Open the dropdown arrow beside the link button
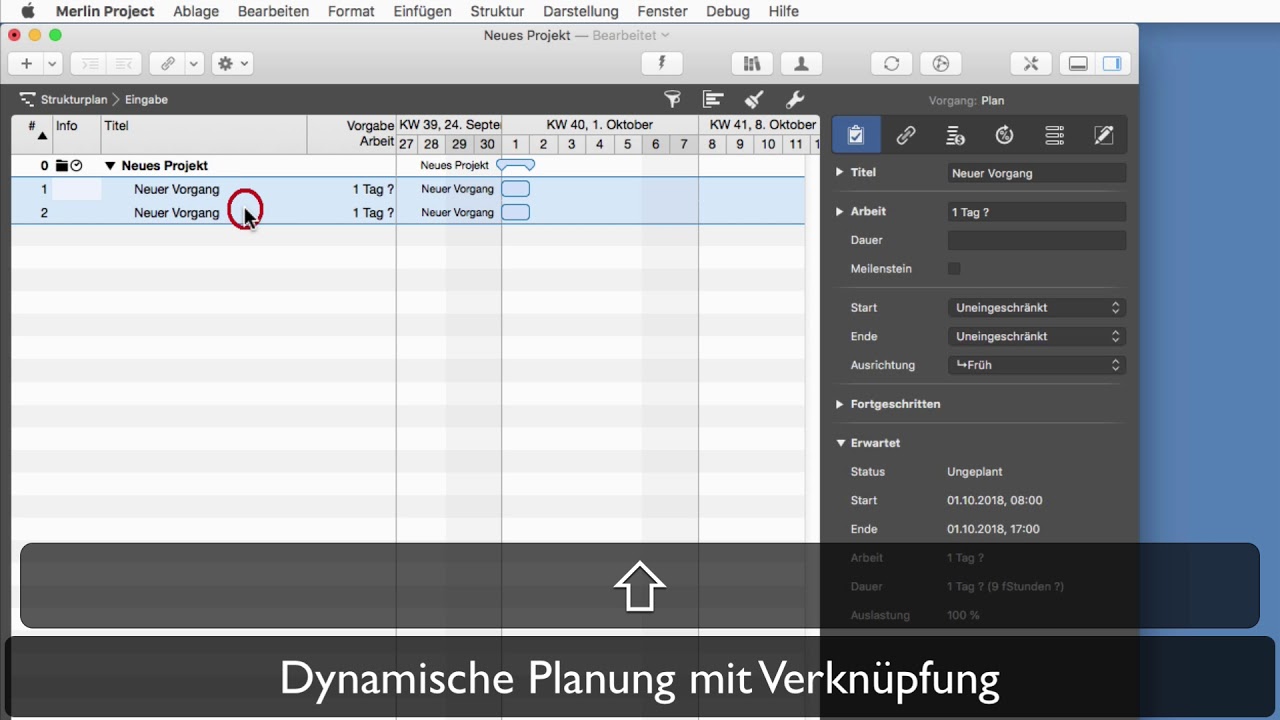This screenshot has width=1280, height=720. pyautogui.click(x=194, y=63)
